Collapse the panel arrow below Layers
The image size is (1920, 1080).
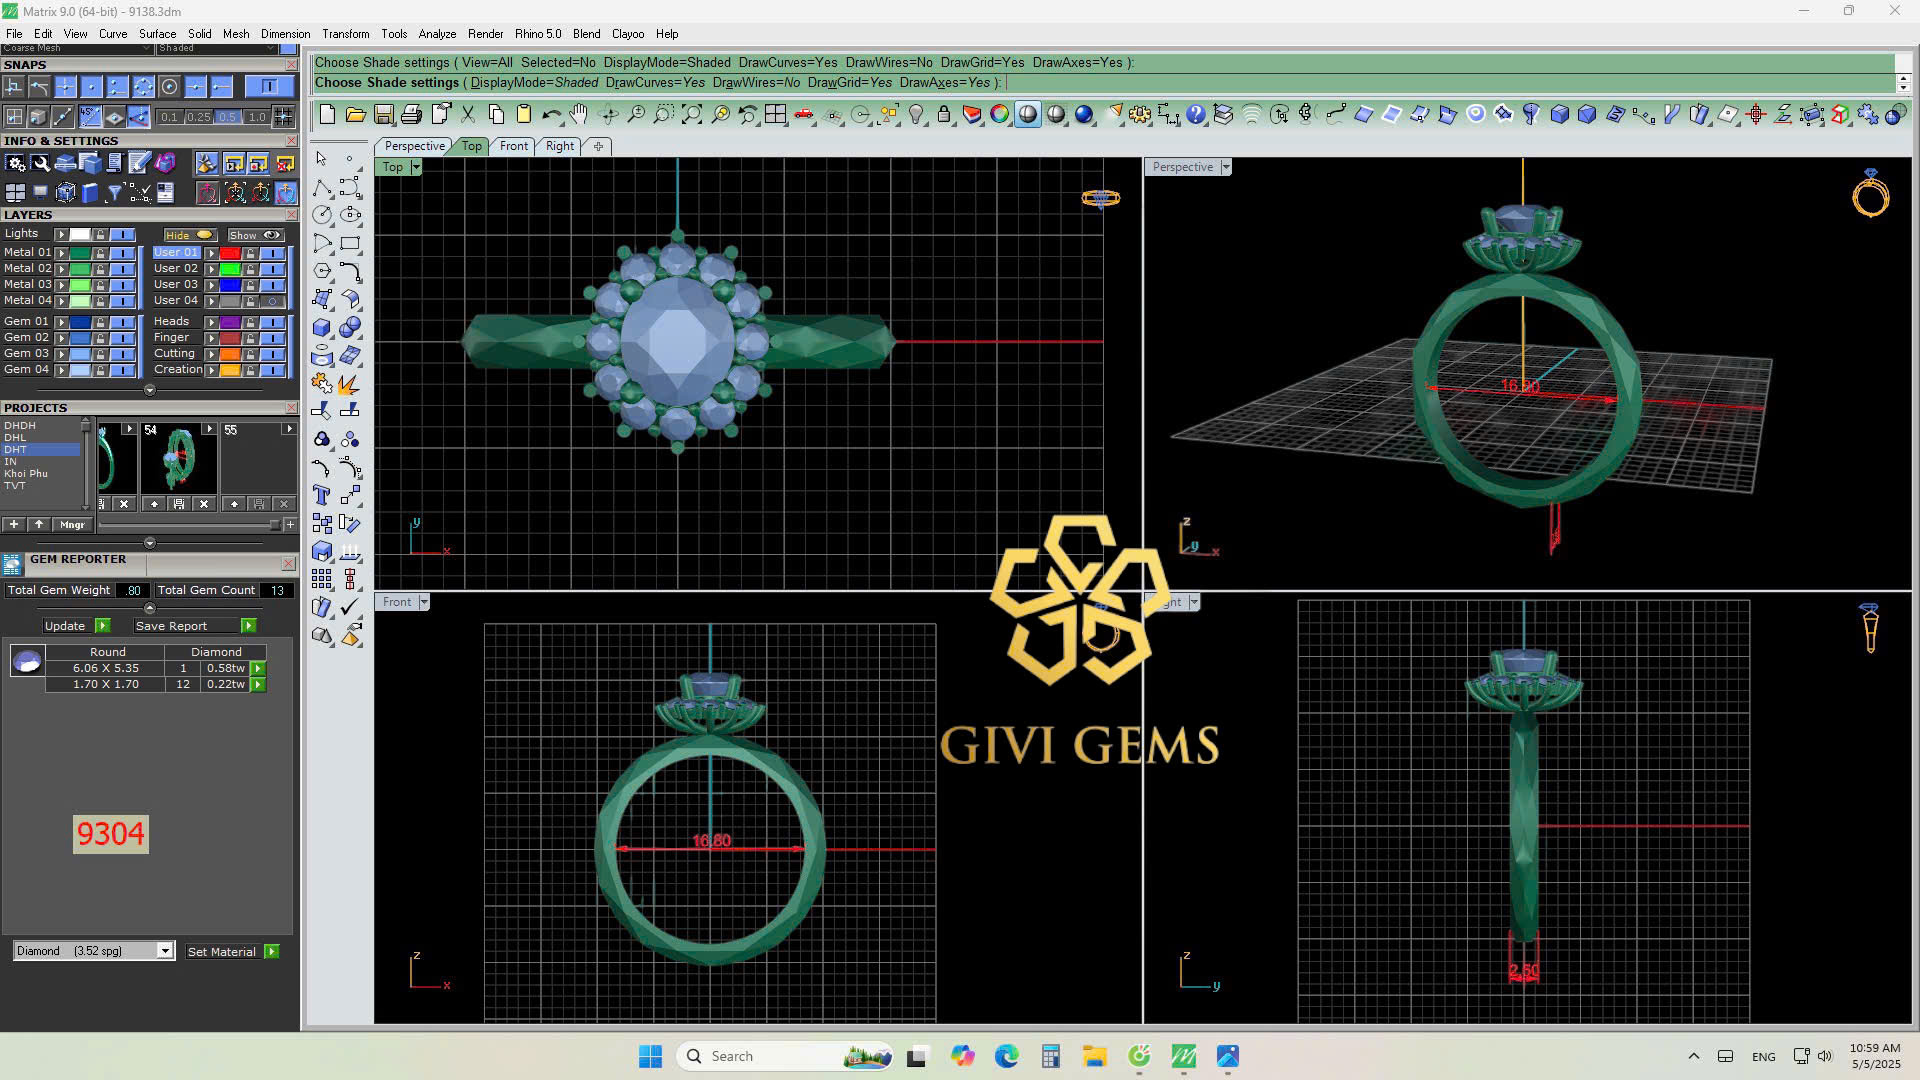[150, 390]
